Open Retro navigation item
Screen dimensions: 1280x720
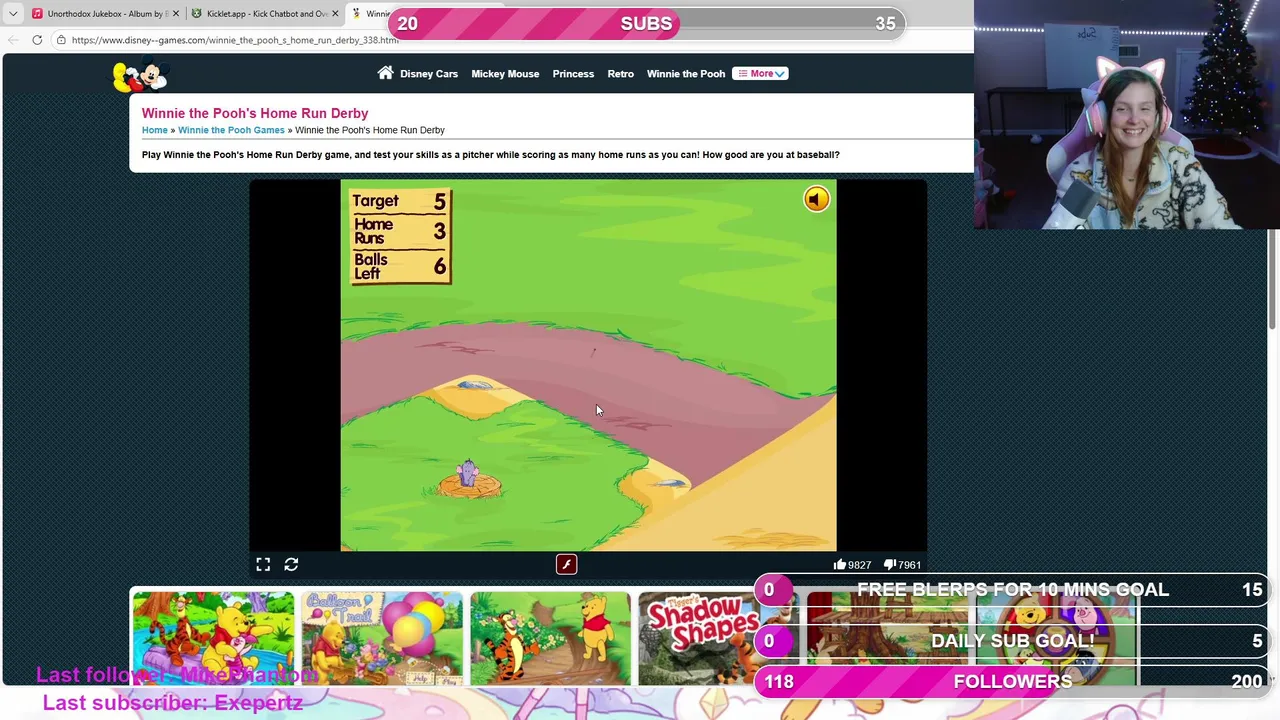coord(620,74)
